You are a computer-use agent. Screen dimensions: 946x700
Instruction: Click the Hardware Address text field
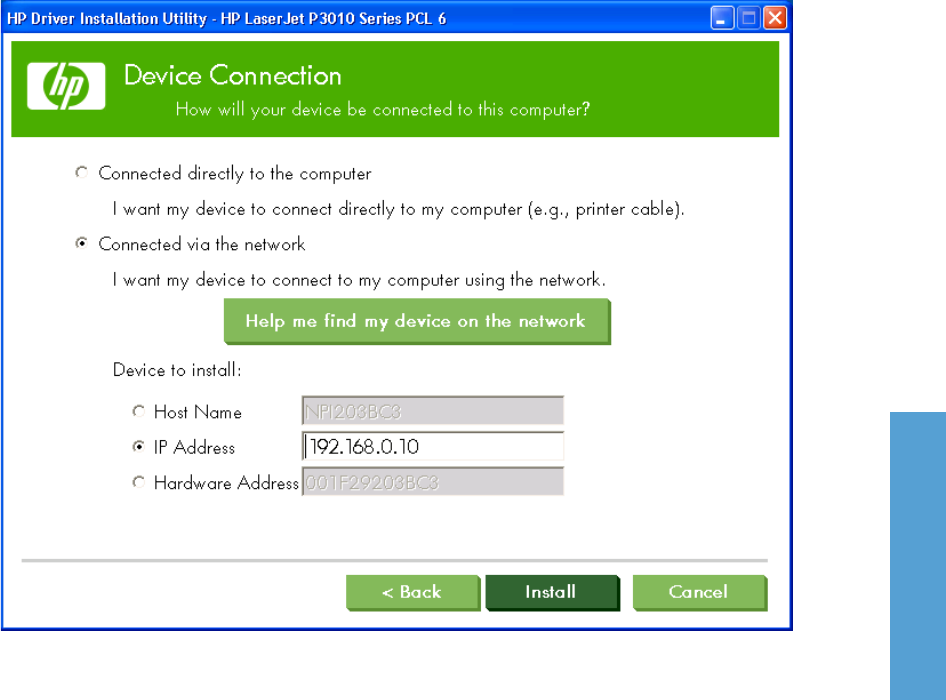tap(433, 482)
